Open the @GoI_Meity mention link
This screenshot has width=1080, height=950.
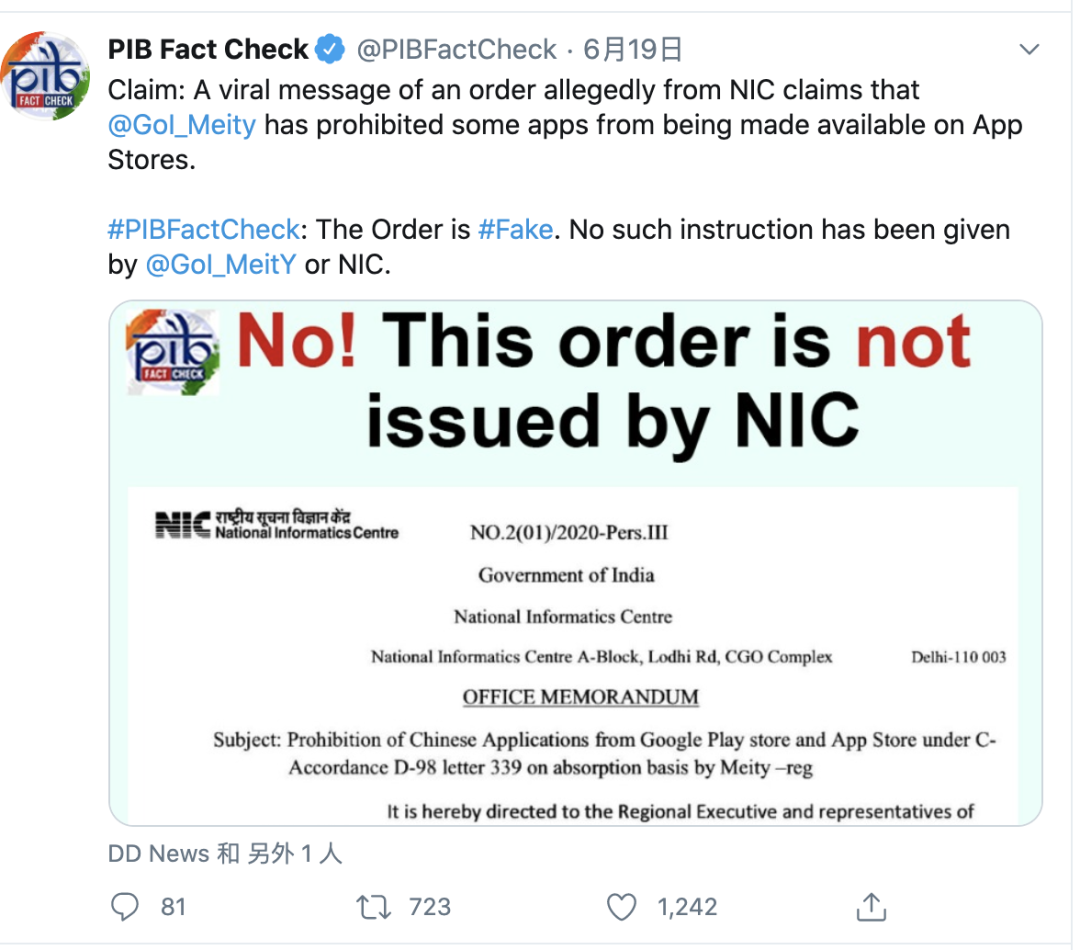[x=184, y=125]
